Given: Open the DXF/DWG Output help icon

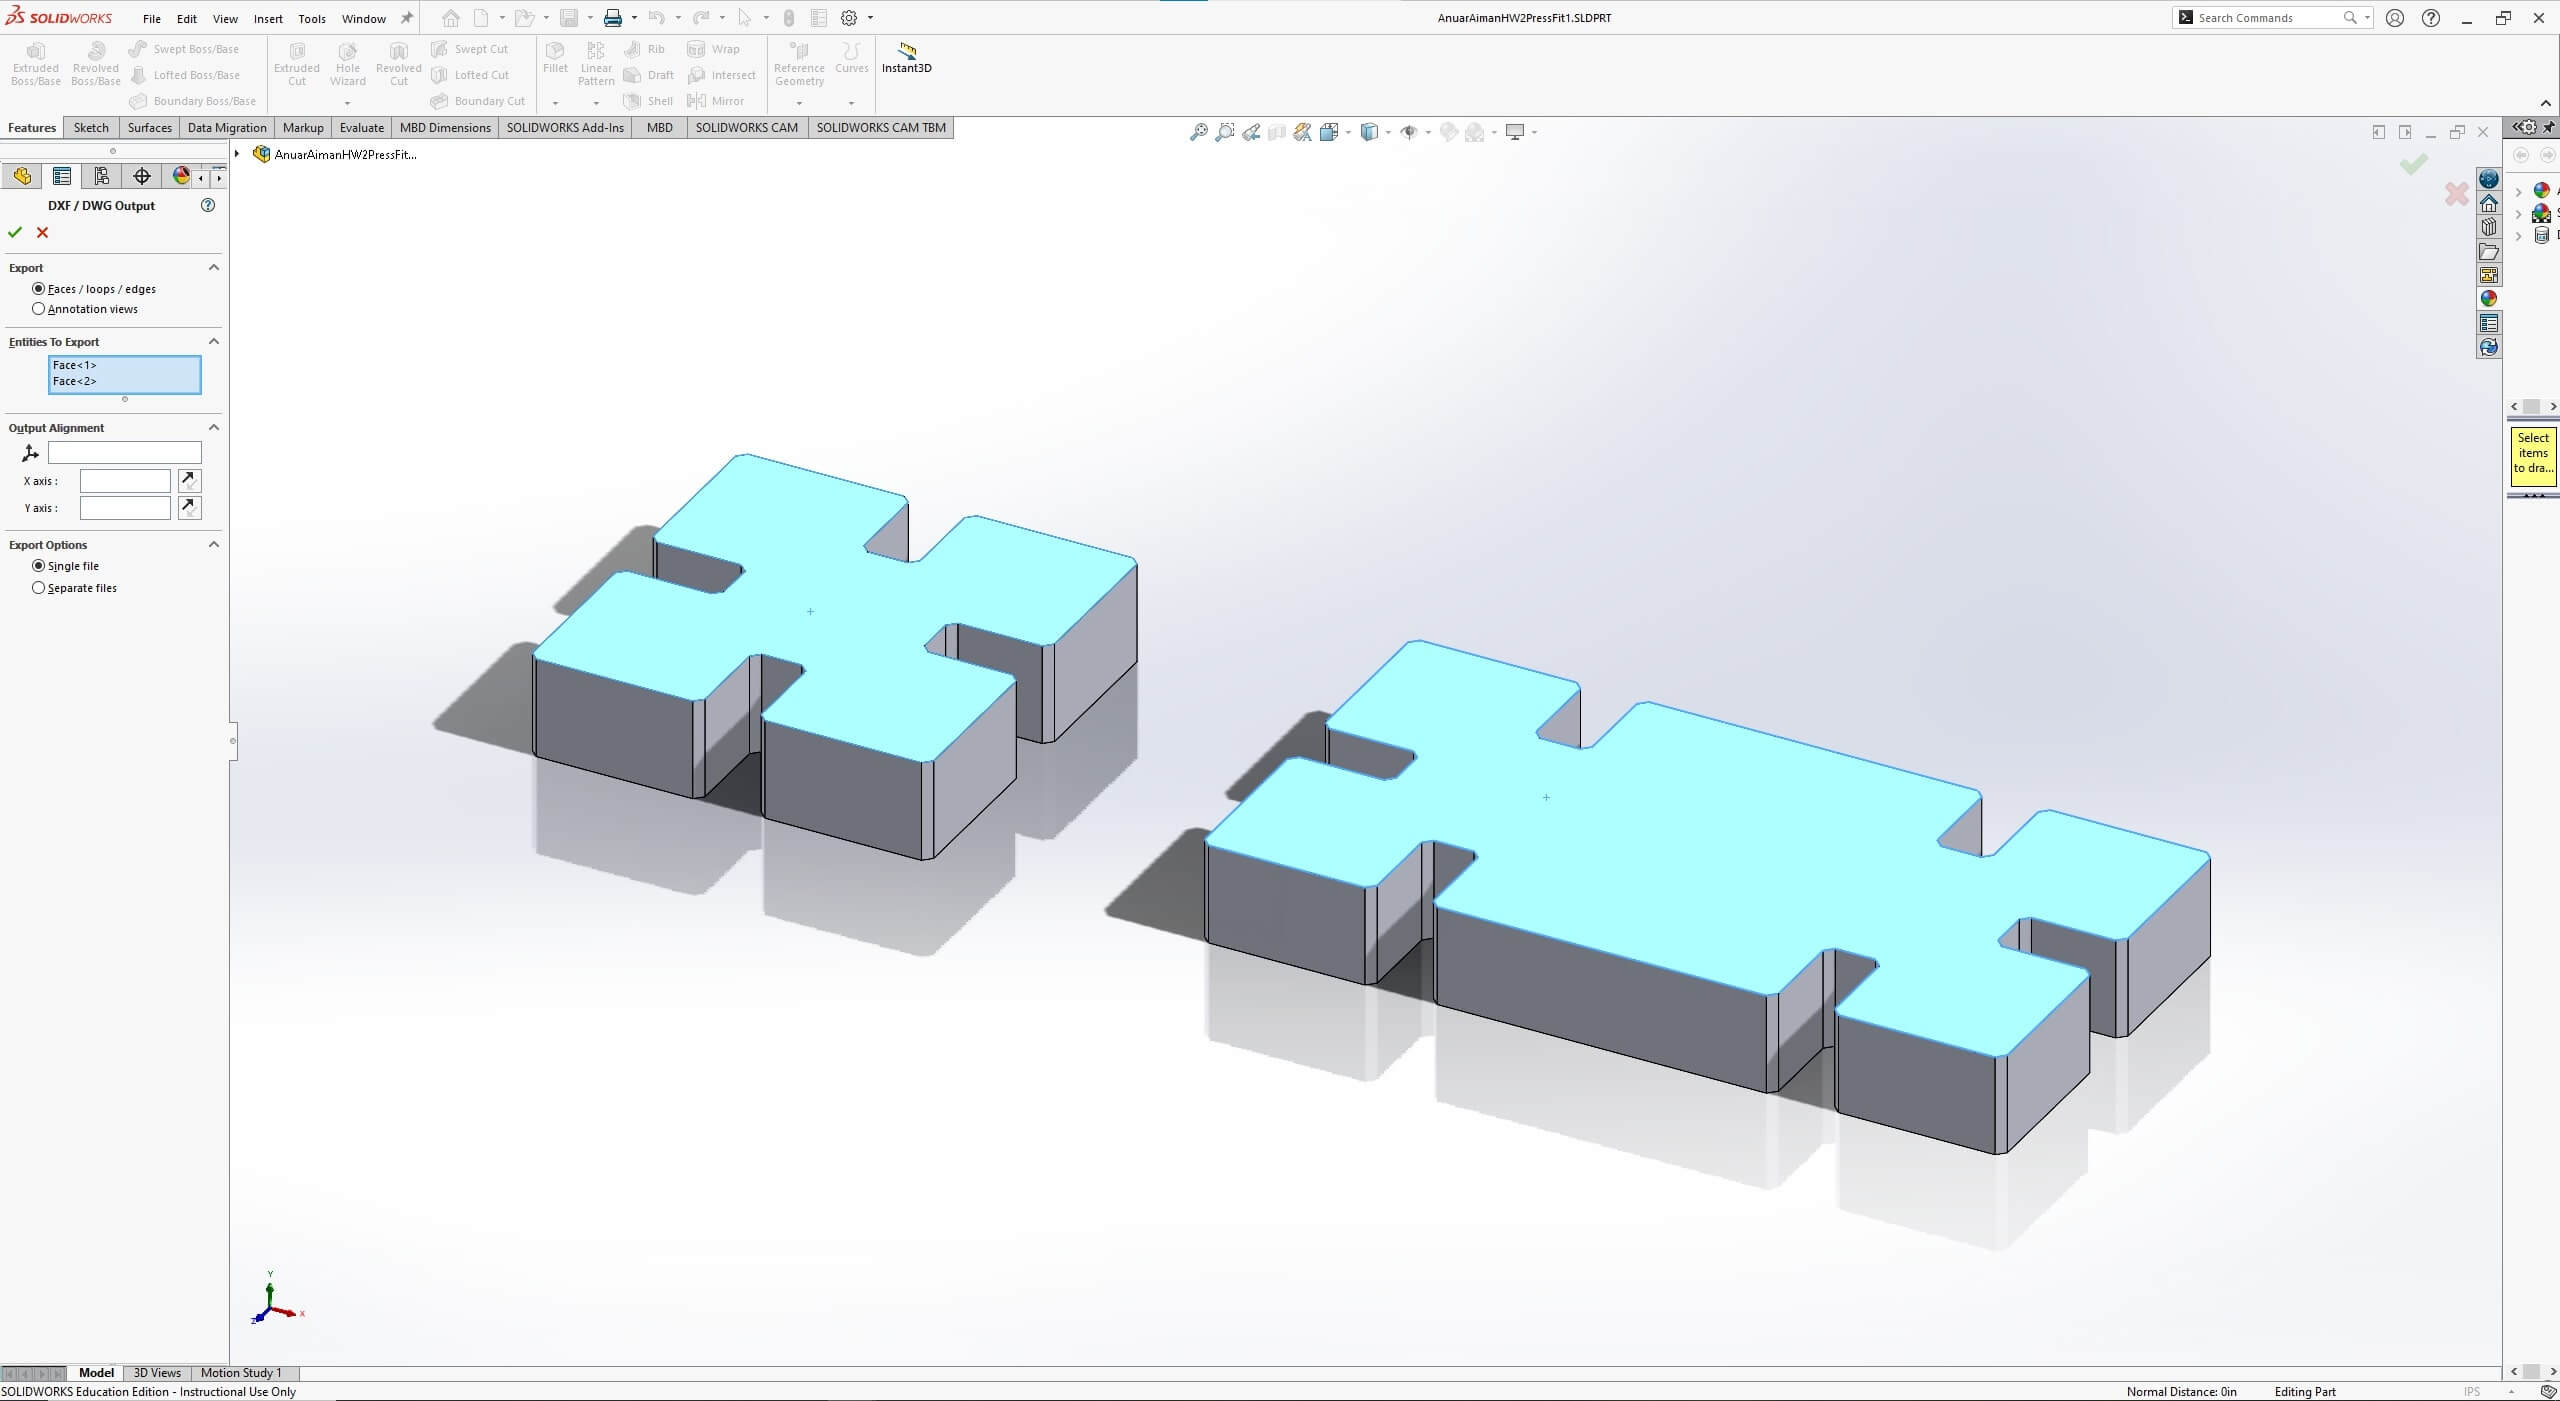Looking at the screenshot, I should 208,205.
